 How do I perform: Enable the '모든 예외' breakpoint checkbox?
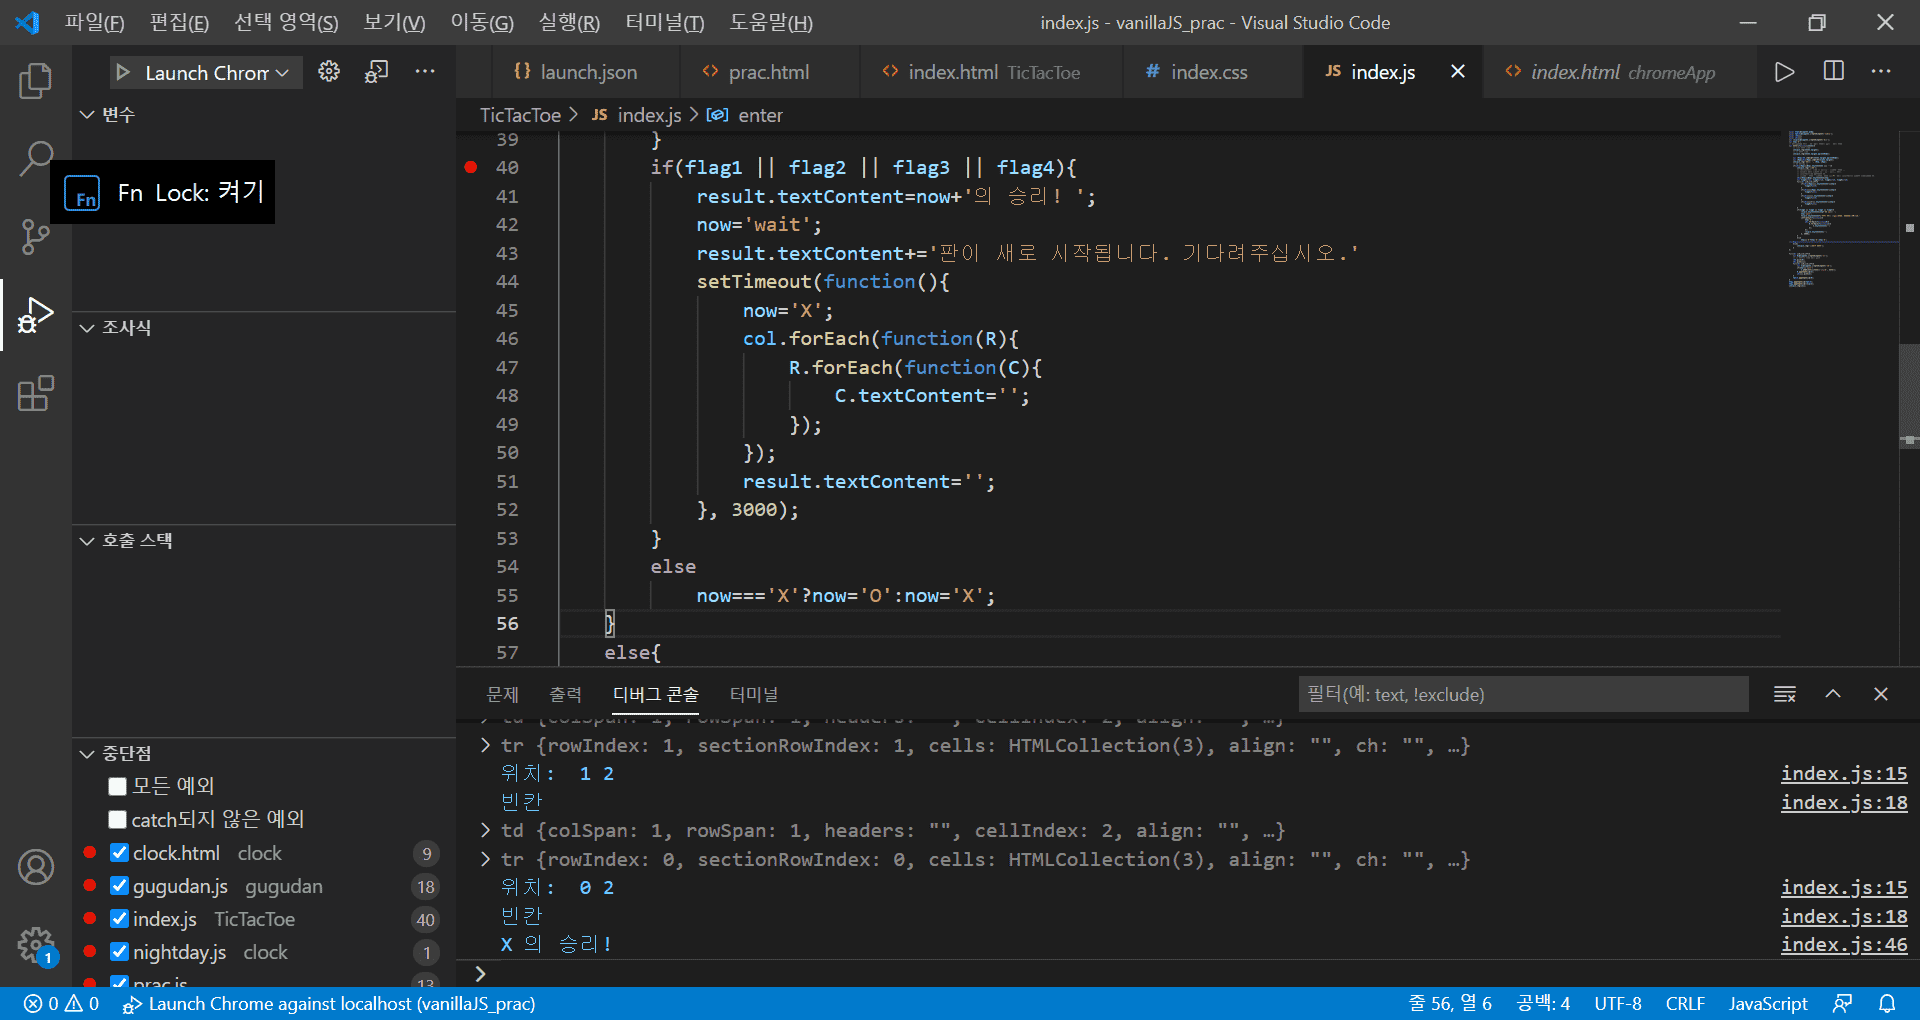118,786
